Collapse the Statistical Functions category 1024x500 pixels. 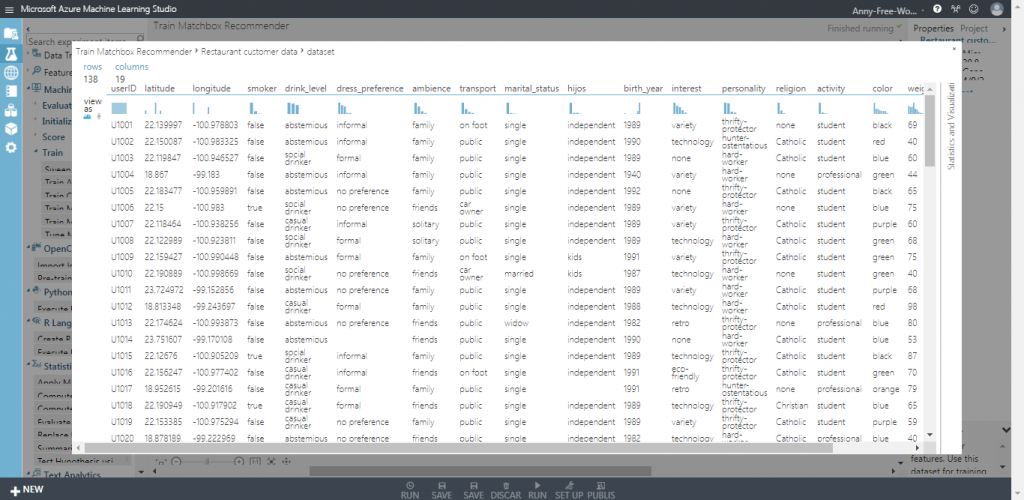[28, 366]
